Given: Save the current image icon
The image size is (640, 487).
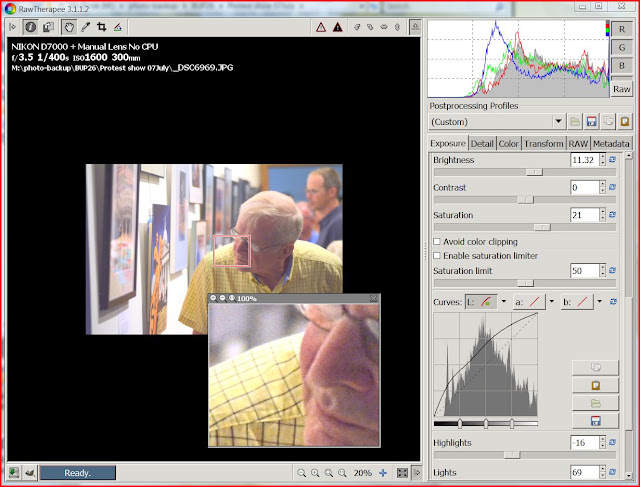Looking at the screenshot, I should (x=13, y=473).
